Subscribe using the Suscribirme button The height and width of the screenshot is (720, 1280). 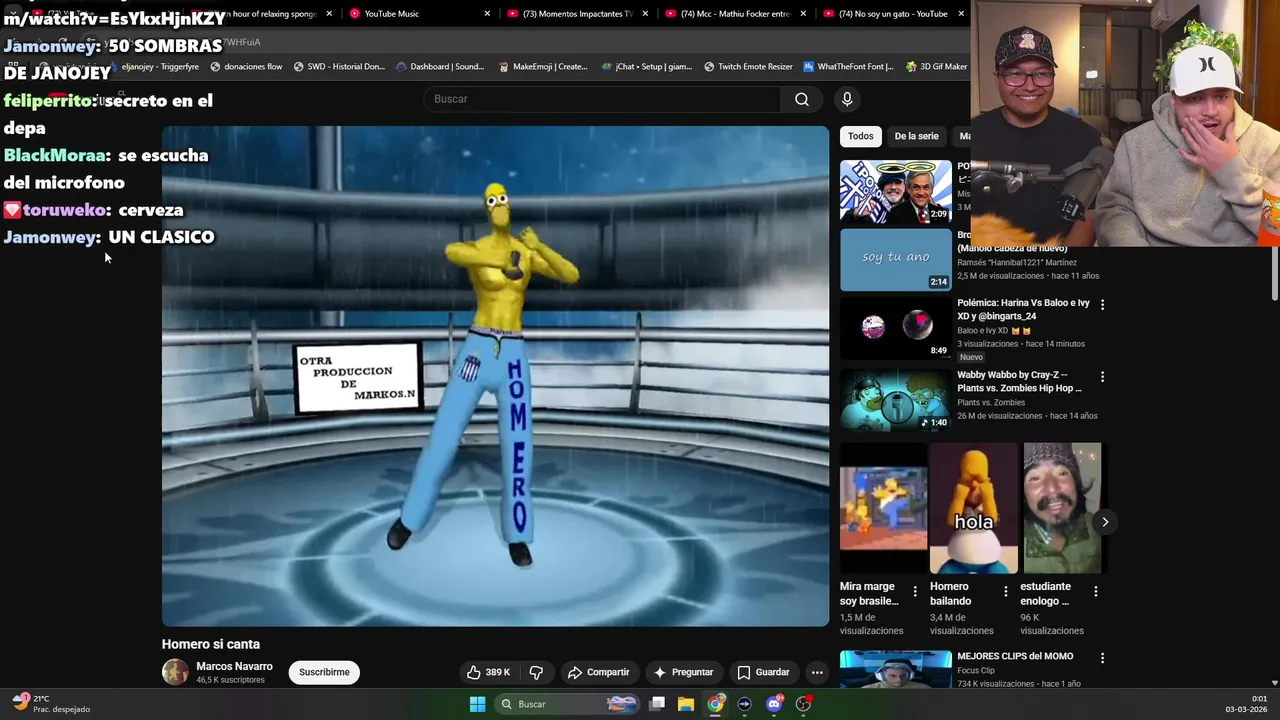(x=324, y=672)
